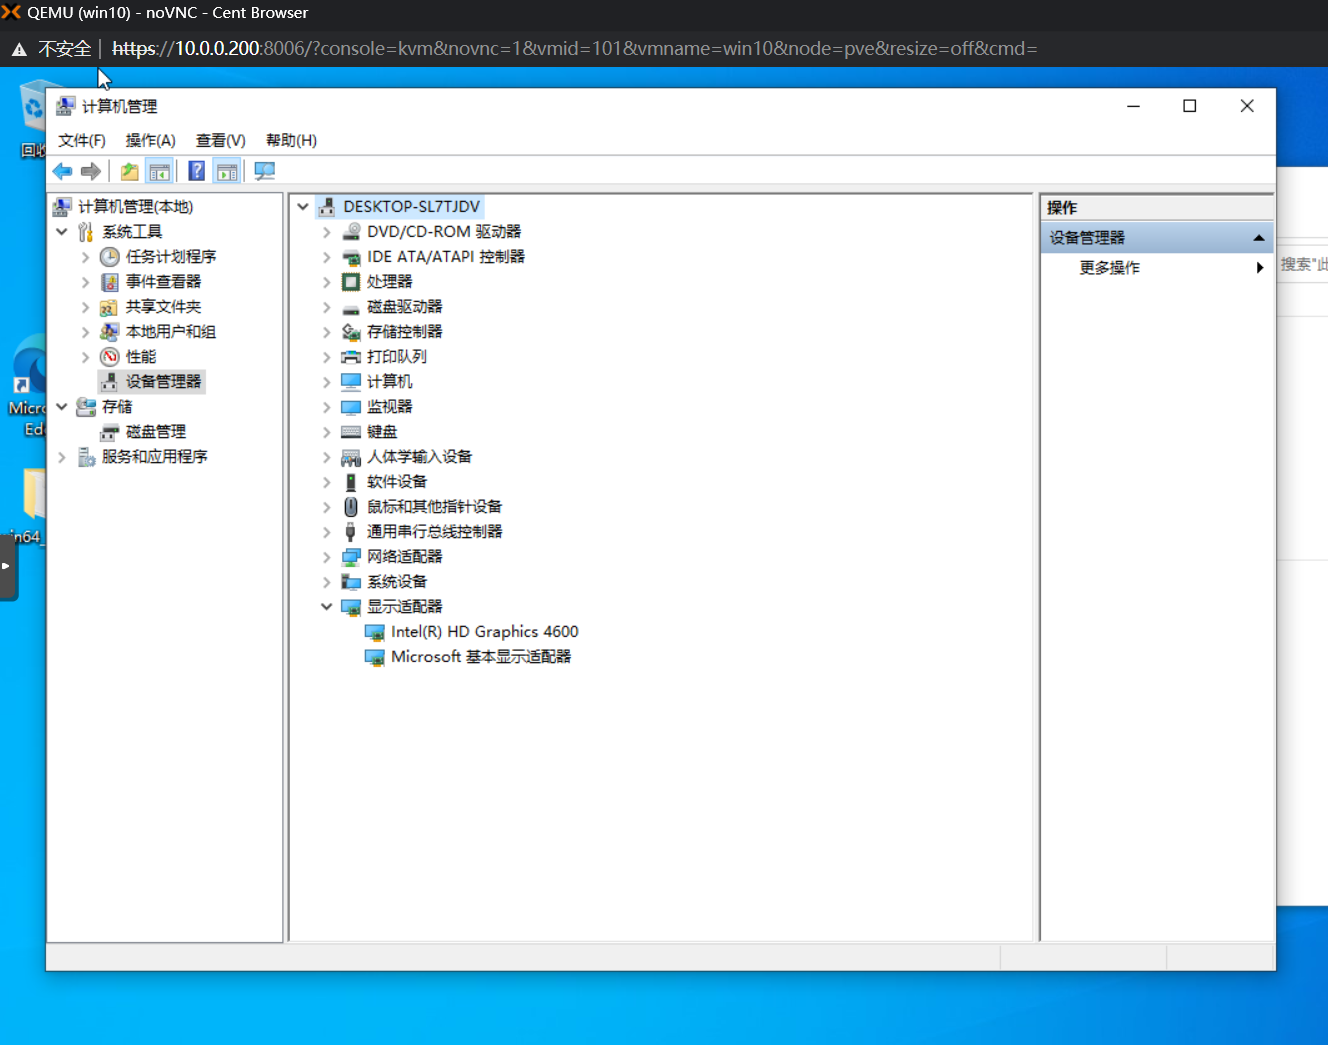The width and height of the screenshot is (1328, 1045).
Task: Open the 操作(A) menu
Action: pos(151,140)
